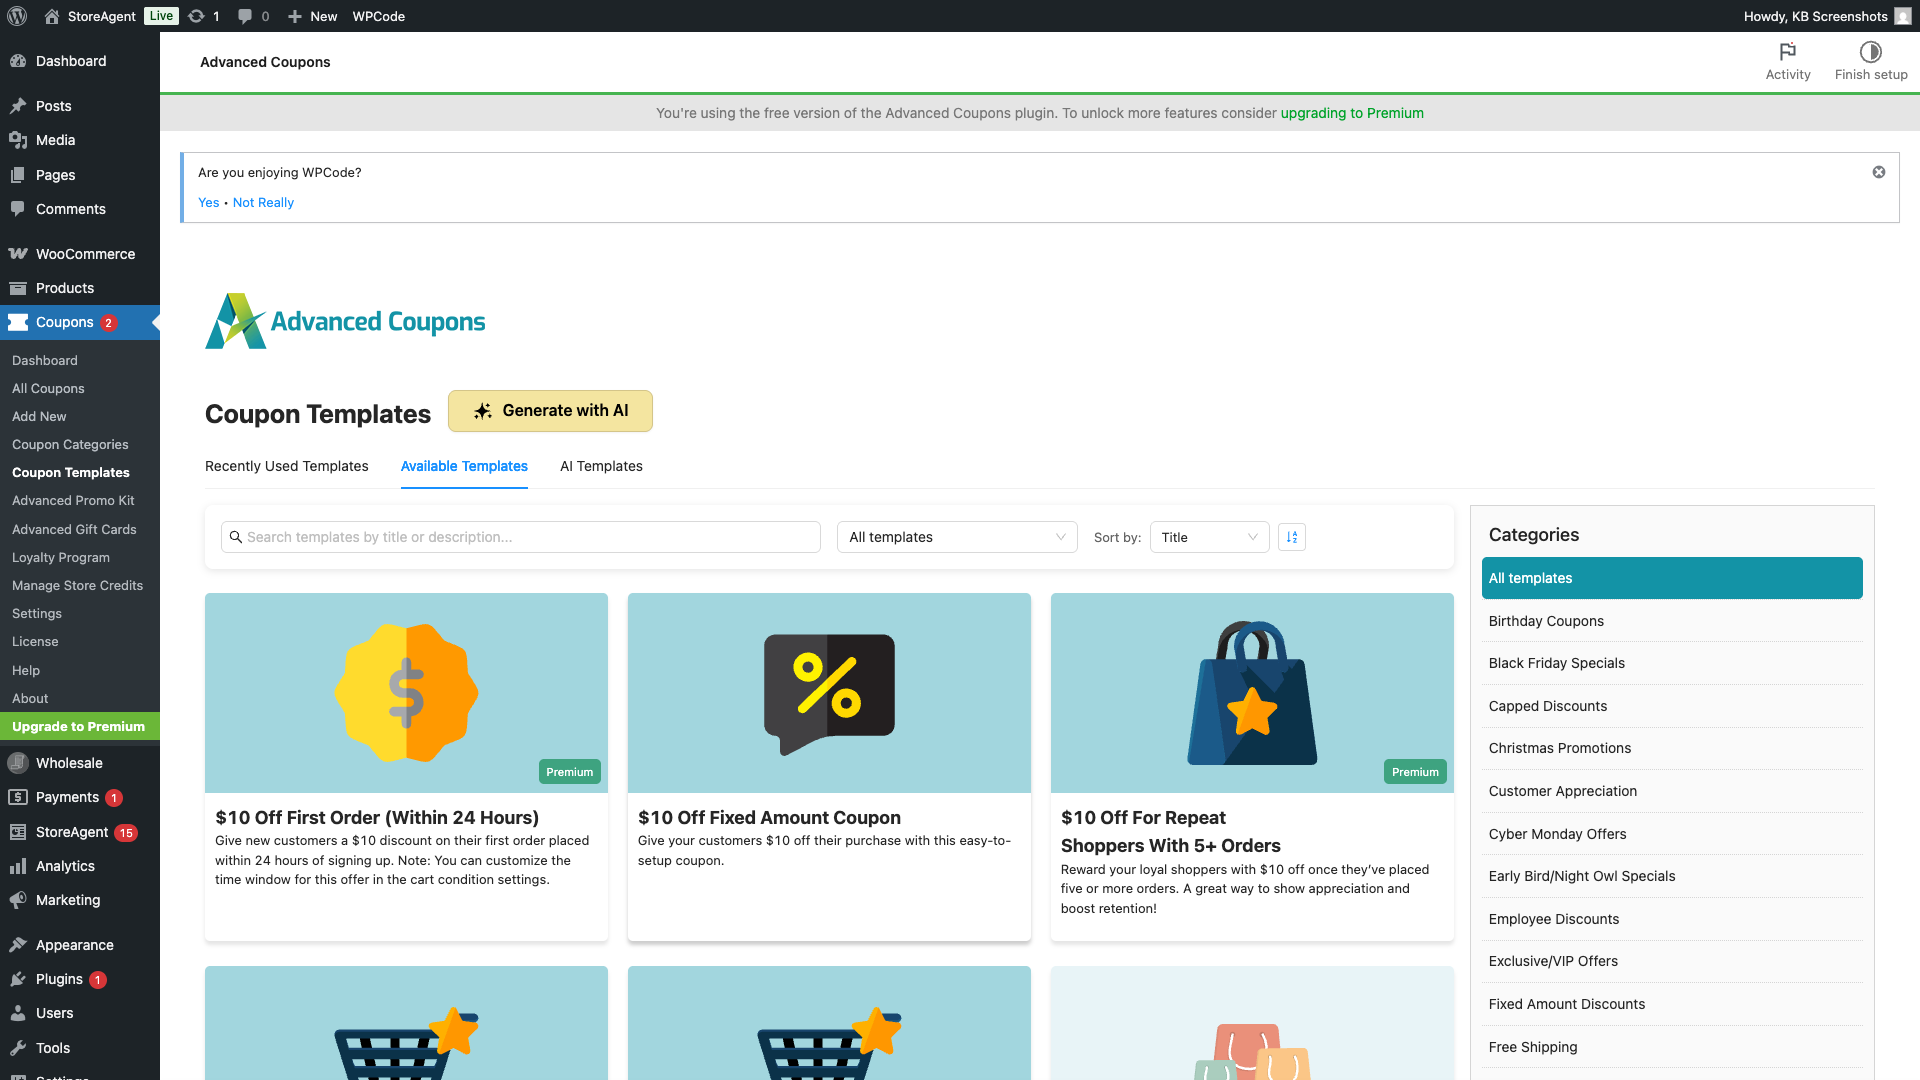Follow the upgrading to Premium link
This screenshot has height=1080, width=1920.
pyautogui.click(x=1352, y=113)
